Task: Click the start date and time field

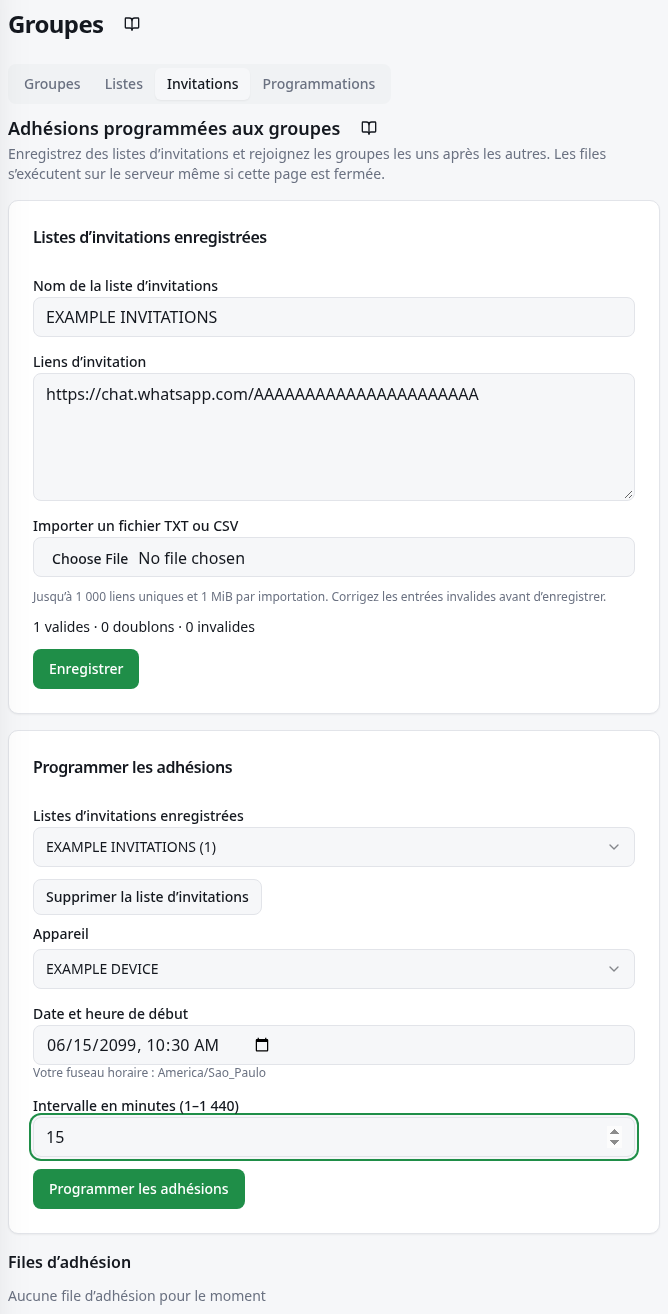Action: 334,1045
